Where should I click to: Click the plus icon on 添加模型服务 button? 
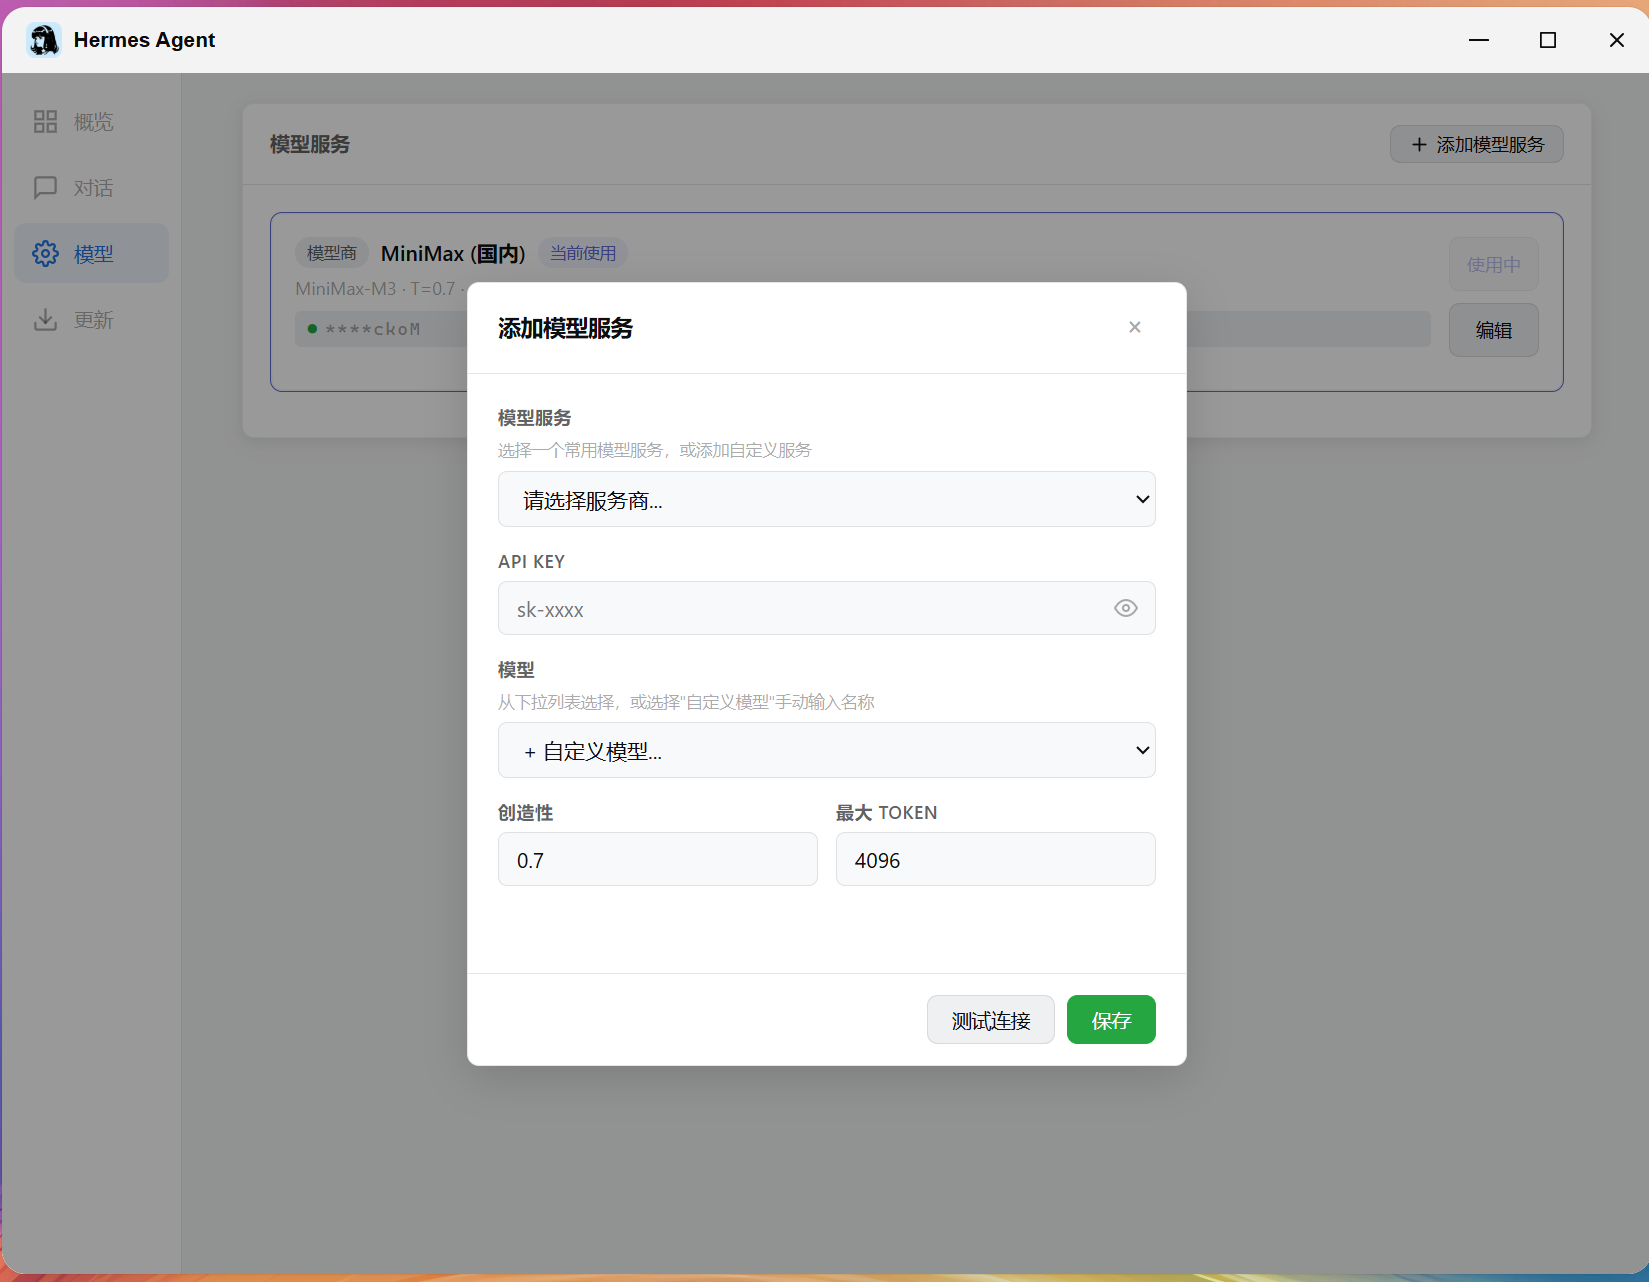[x=1419, y=145]
